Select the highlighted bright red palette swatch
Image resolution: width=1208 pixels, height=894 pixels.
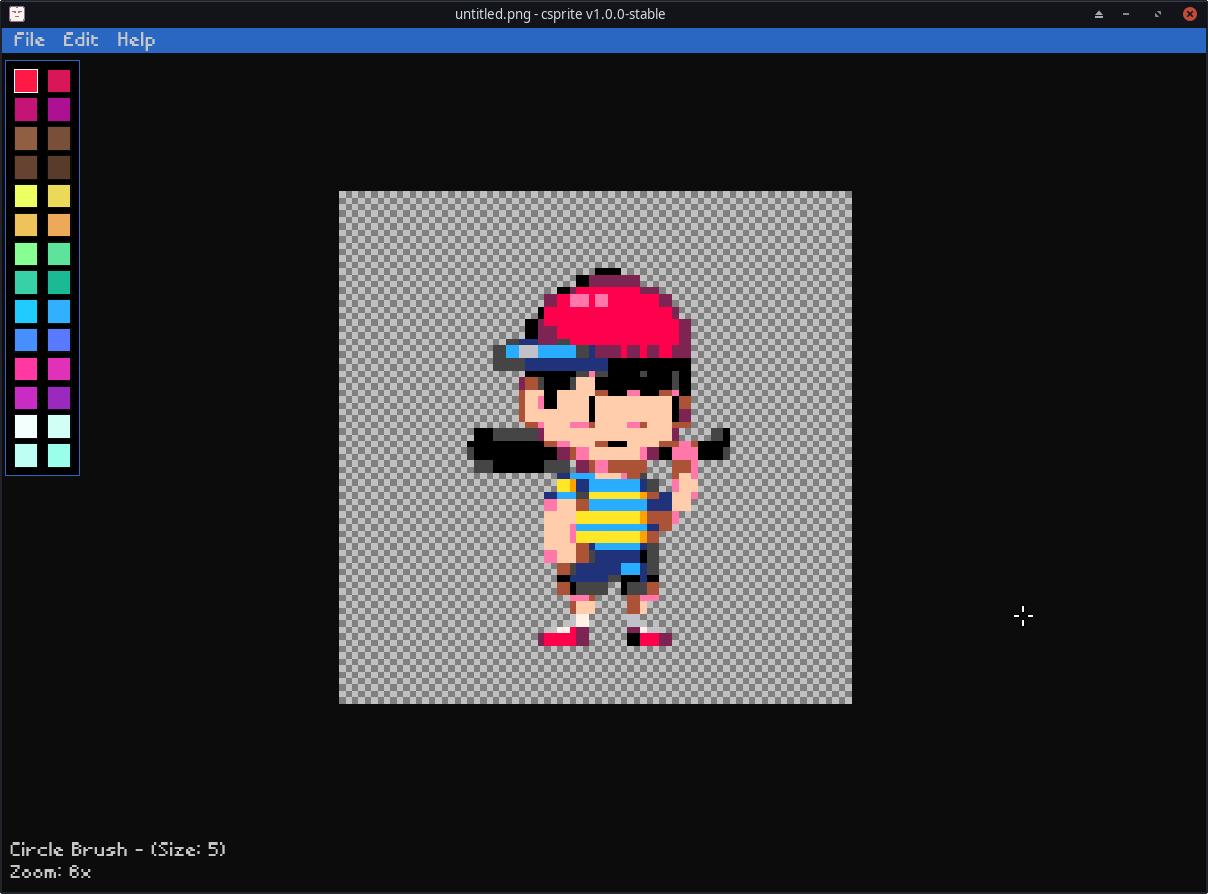click(26, 81)
